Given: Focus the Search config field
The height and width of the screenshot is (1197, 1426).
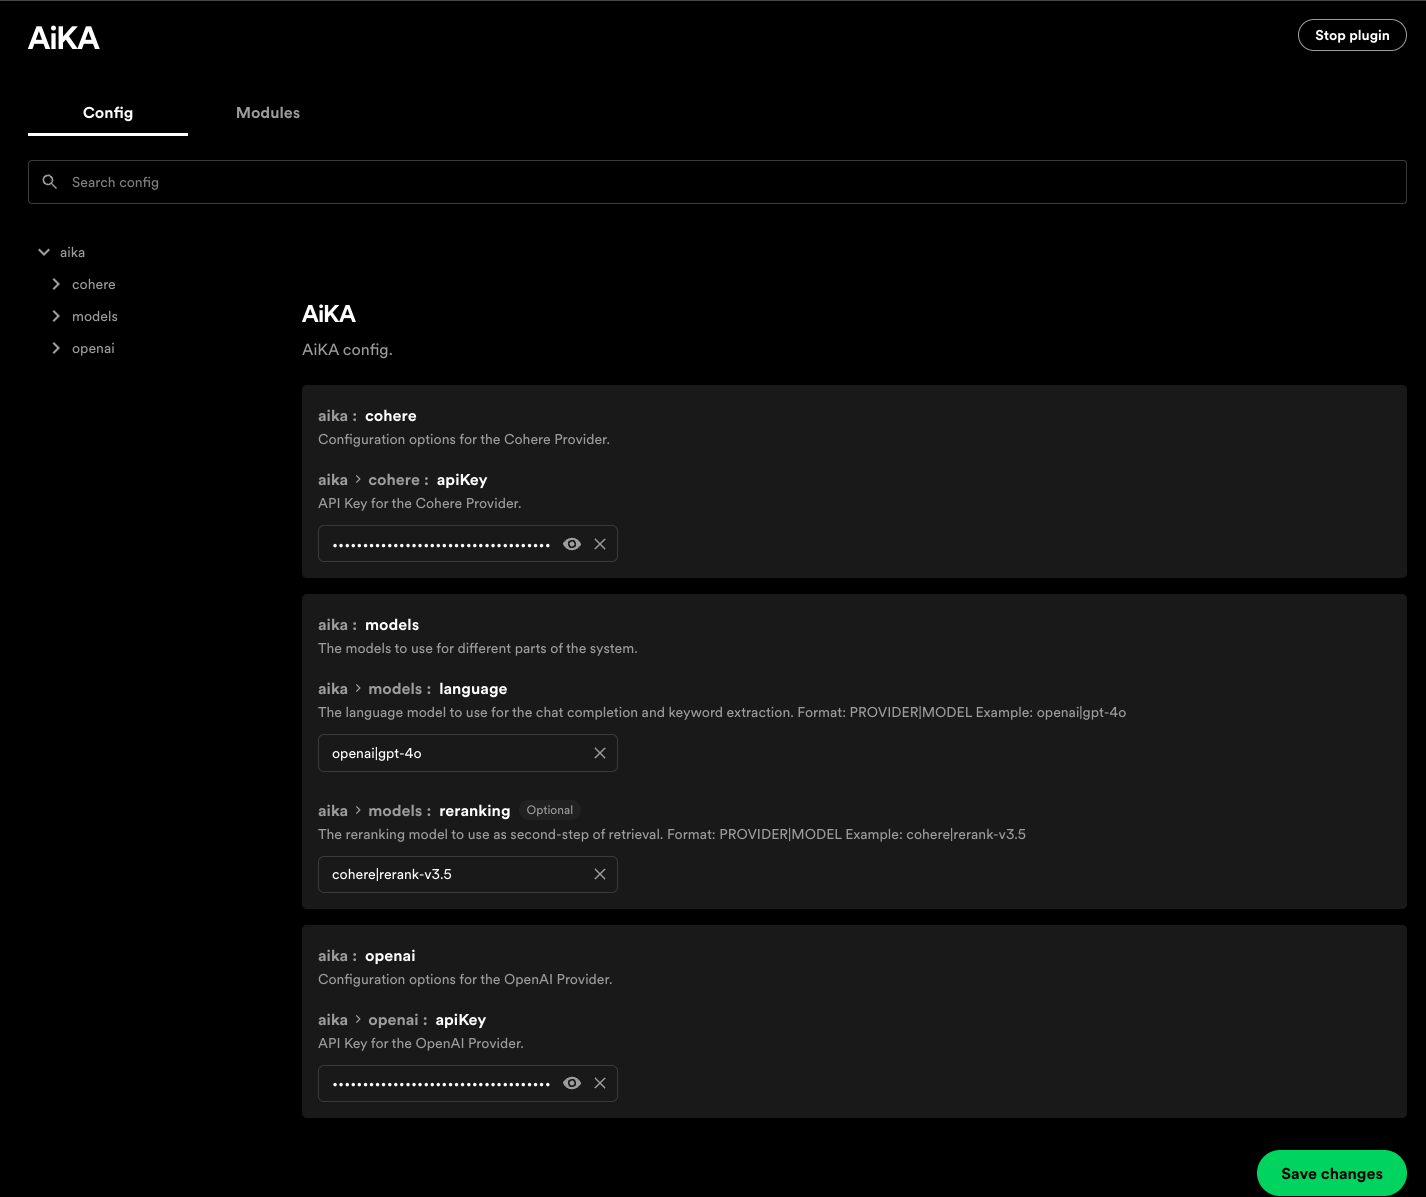Looking at the screenshot, I should [x=717, y=182].
